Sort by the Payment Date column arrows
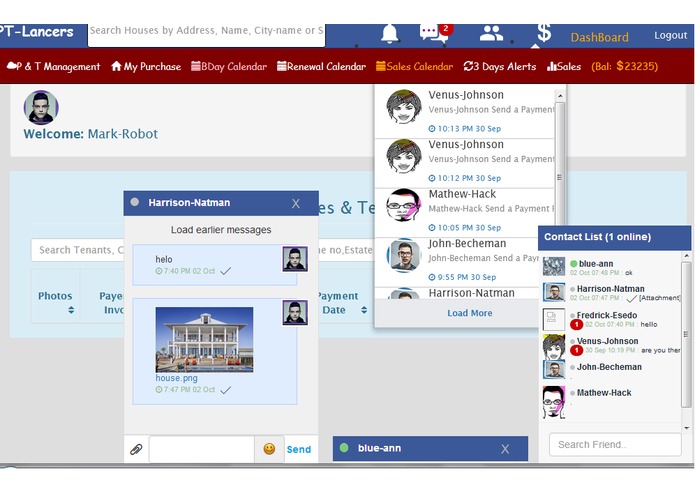 pyautogui.click(x=364, y=310)
